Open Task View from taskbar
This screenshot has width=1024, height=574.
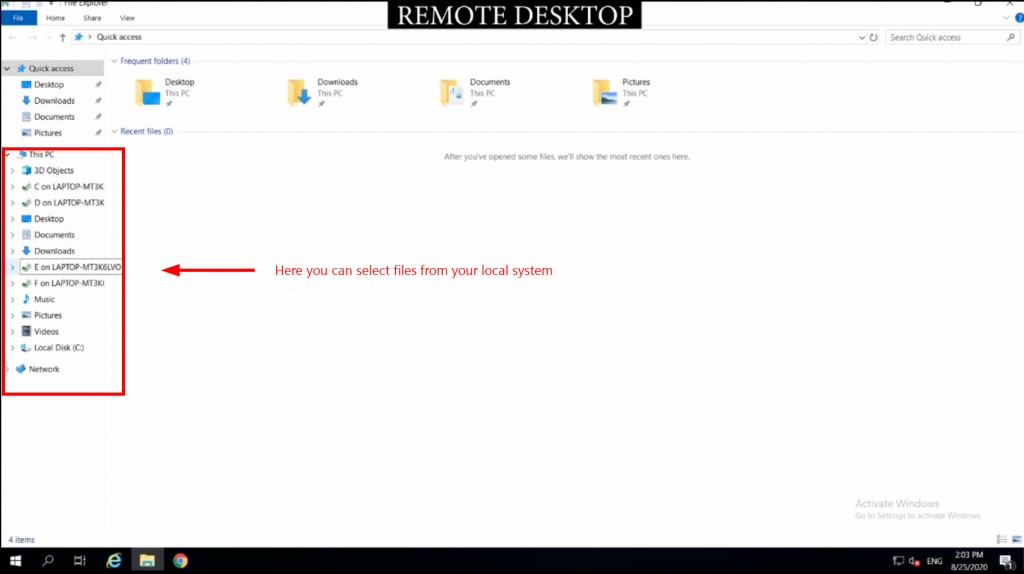[x=80, y=561]
